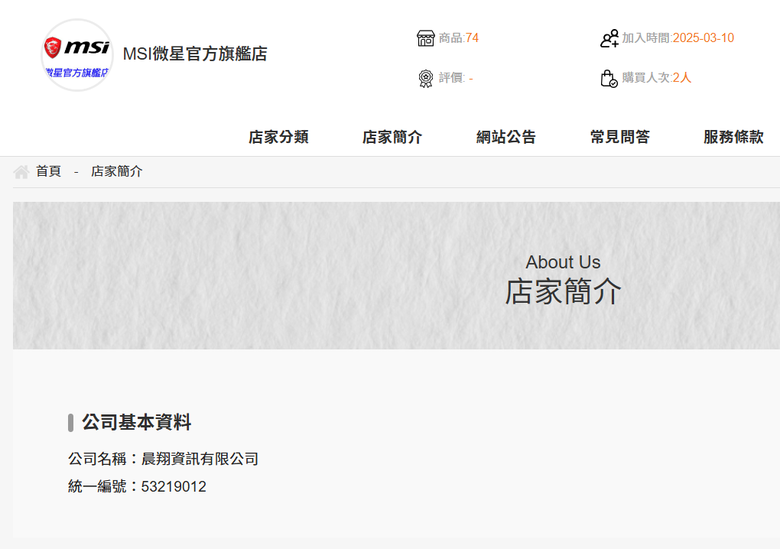Click the 統一編號 53219012 line
Viewport: 780px width, 549px height.
pyautogui.click(x=137, y=486)
